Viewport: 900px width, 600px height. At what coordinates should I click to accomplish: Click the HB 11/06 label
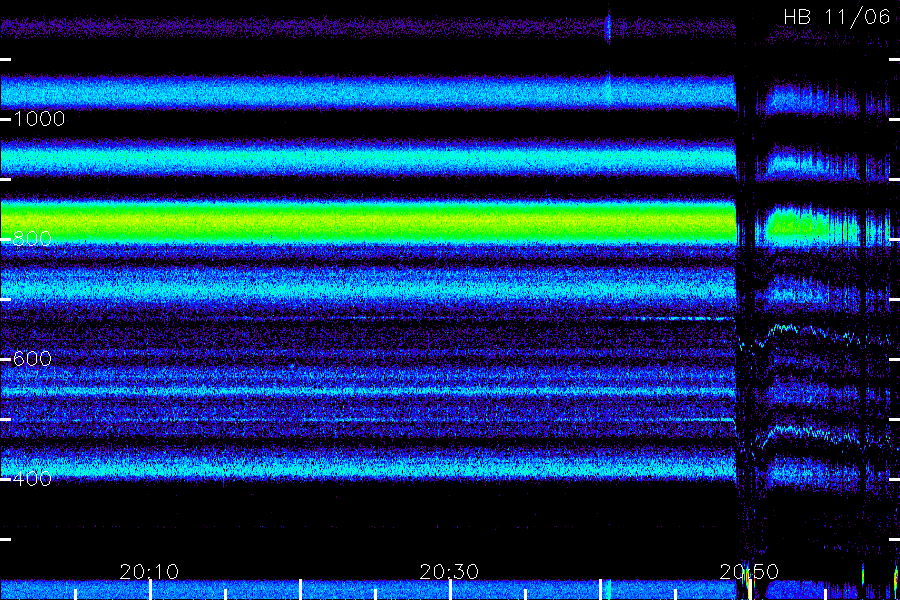click(x=836, y=17)
